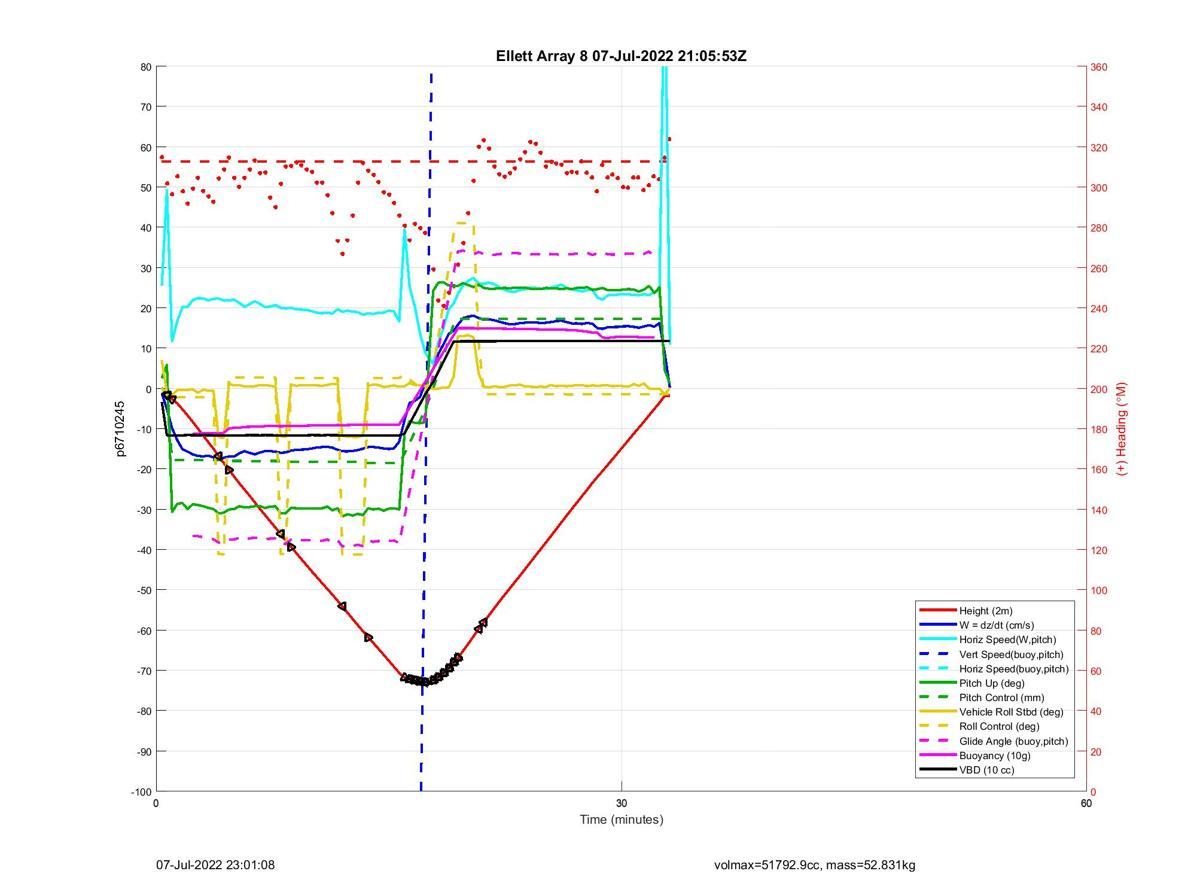Viewport: 1200px width, 889px height.
Task: Click heading axis tick label '300'
Action: [x=1099, y=188]
